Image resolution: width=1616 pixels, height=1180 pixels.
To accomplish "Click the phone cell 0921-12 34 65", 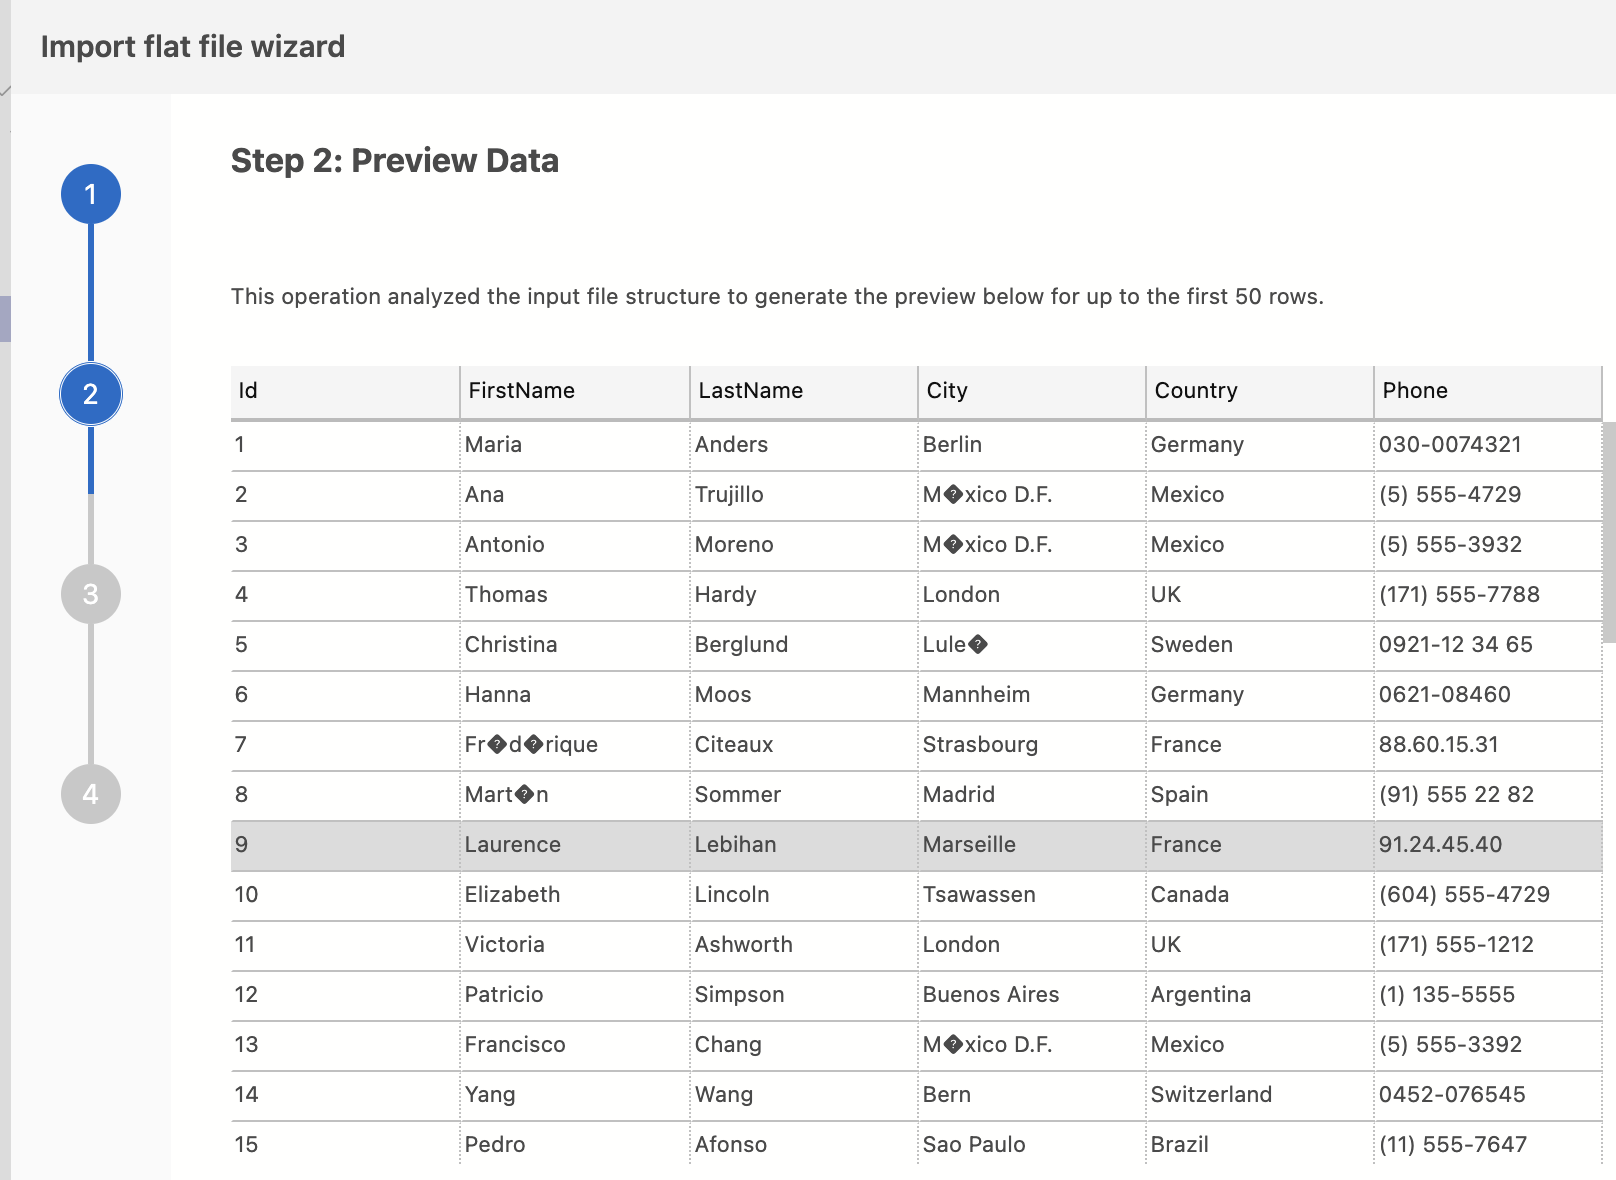I will click(1488, 645).
